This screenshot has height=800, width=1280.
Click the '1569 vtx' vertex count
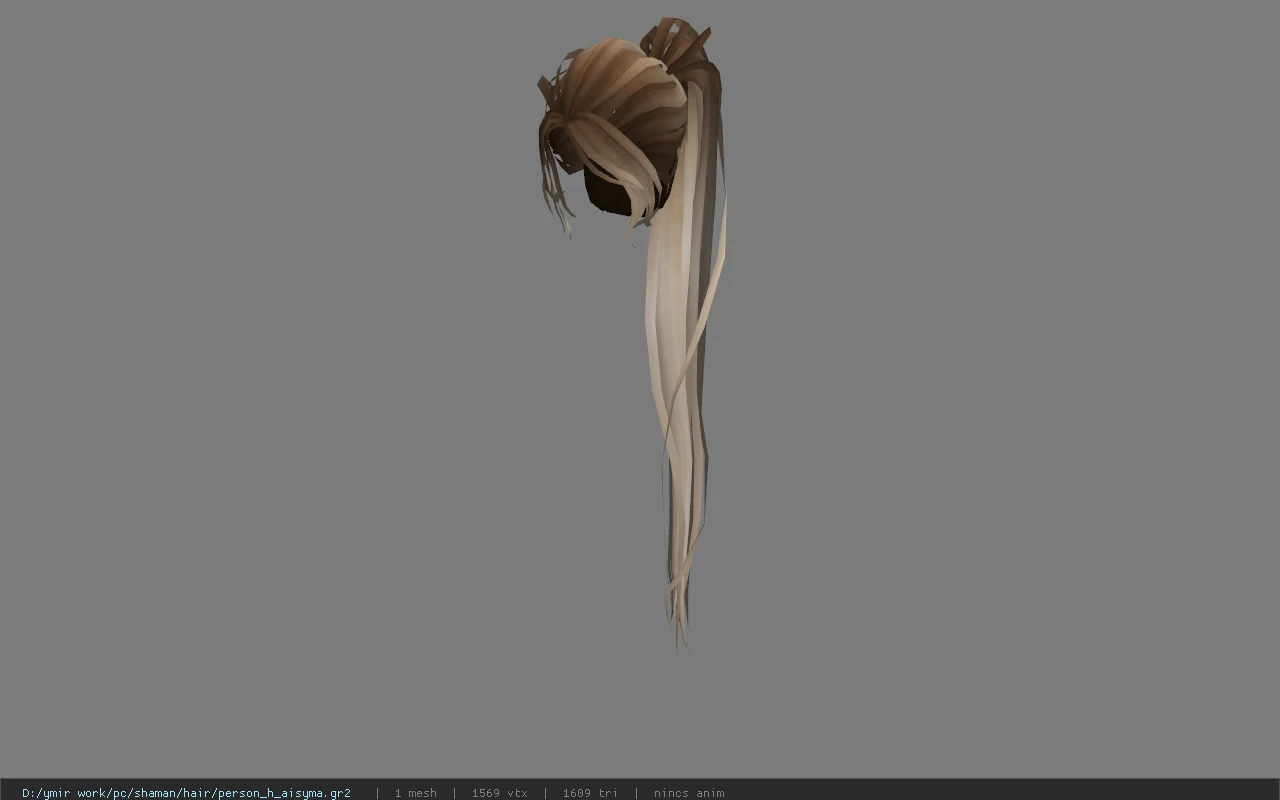499,793
